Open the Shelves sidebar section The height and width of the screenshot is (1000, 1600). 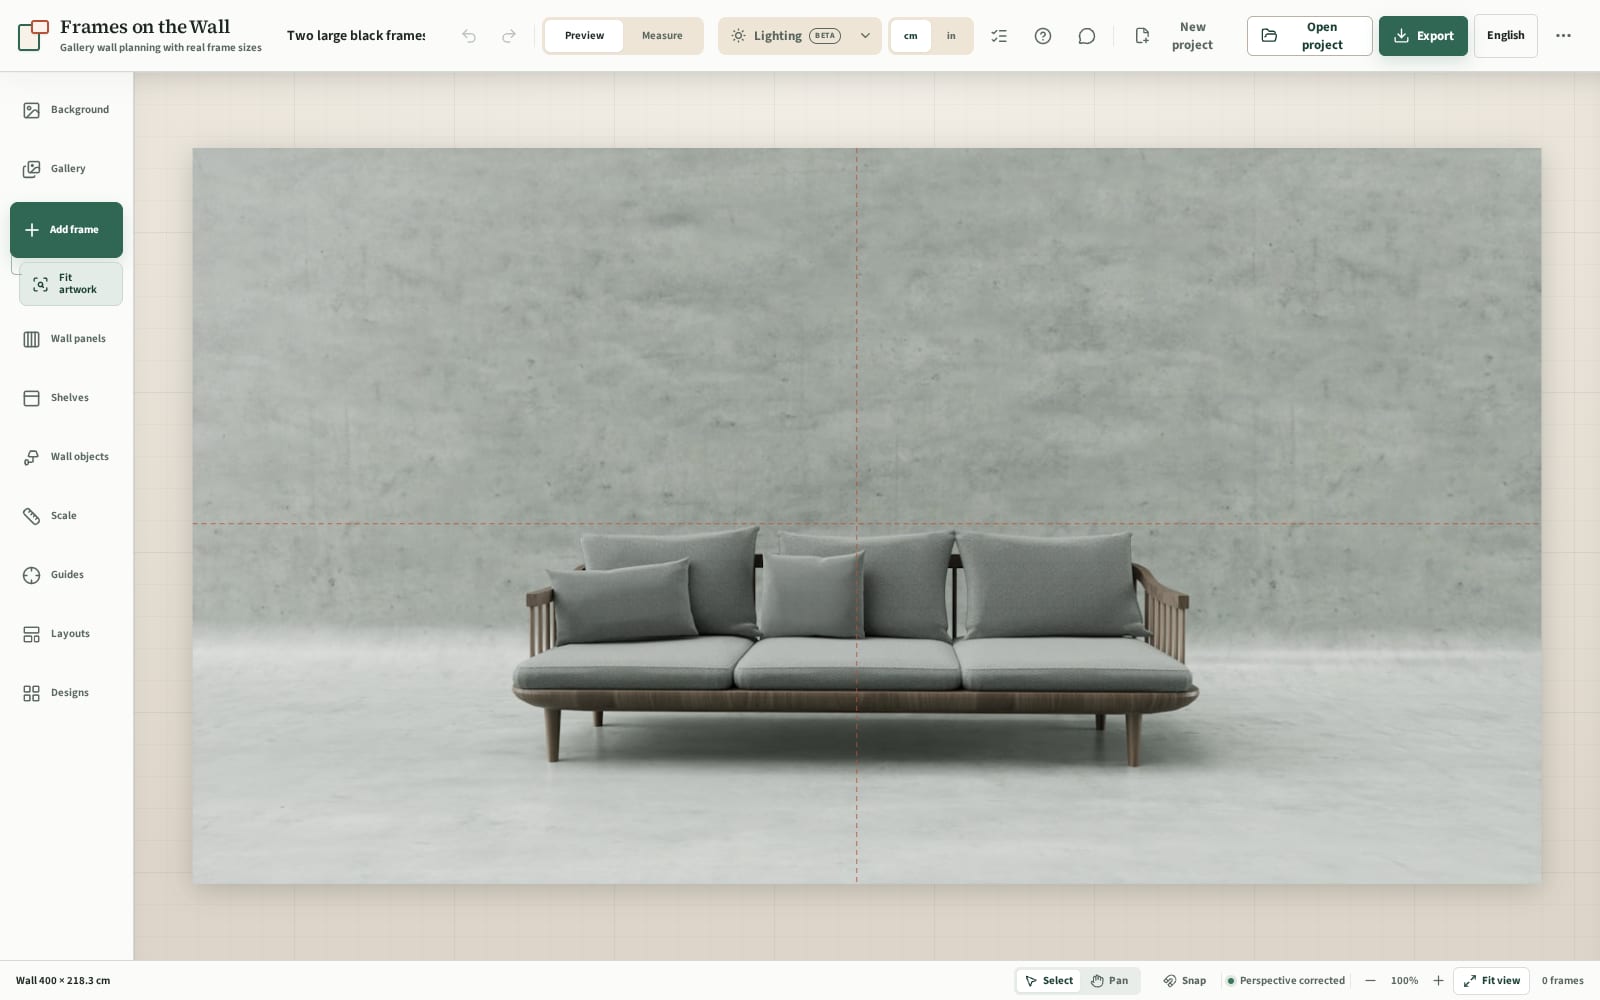click(x=66, y=398)
